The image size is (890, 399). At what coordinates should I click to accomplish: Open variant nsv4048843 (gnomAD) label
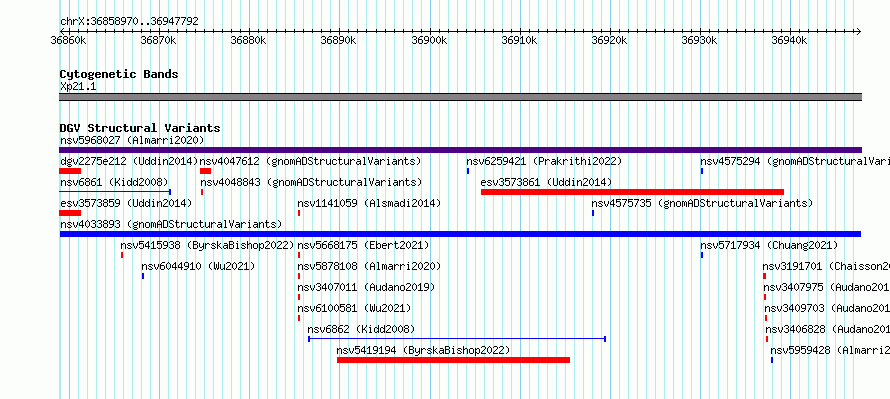pos(311,182)
